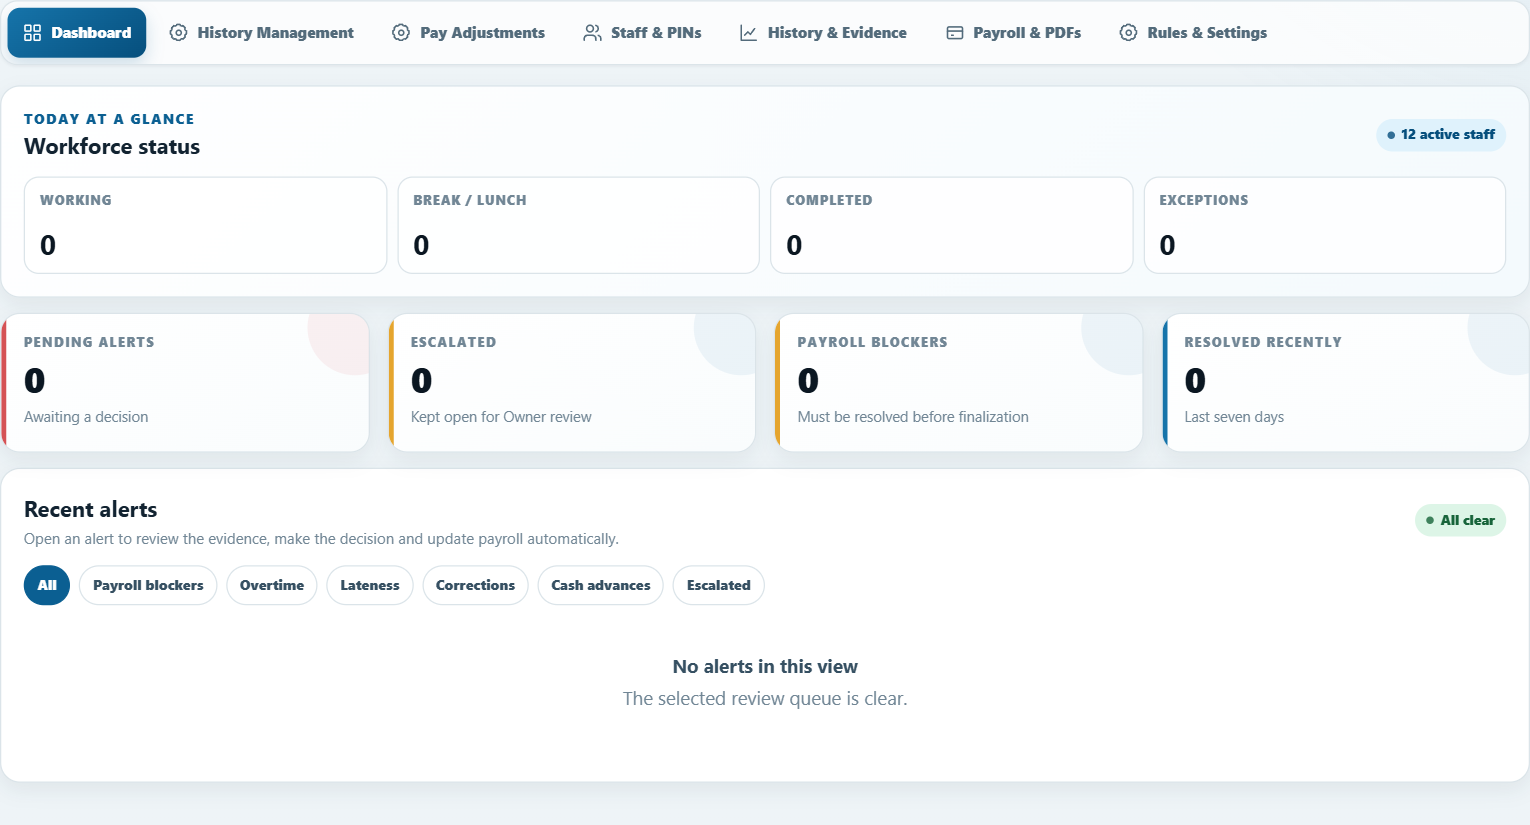Click 'Awaiting a decision' caption

tap(86, 417)
